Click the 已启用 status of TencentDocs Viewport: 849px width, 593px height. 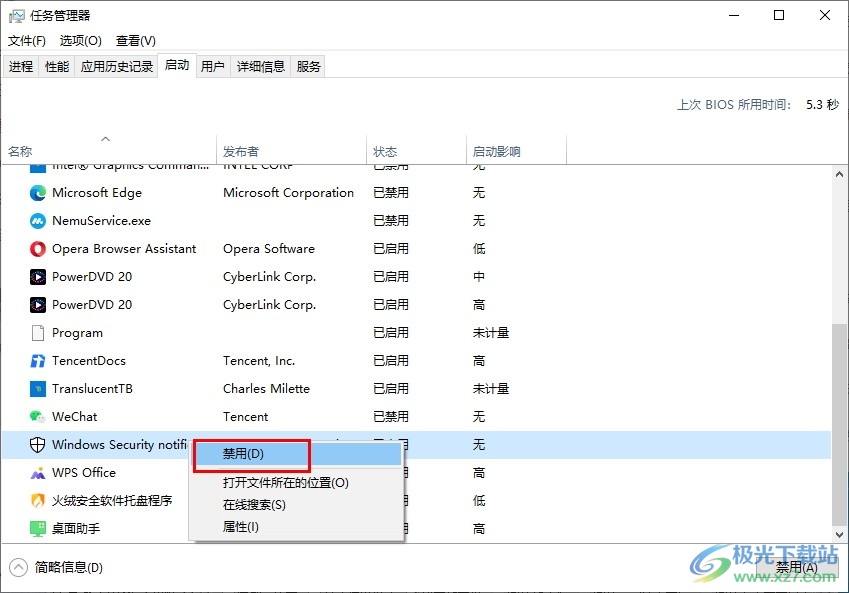tap(391, 361)
